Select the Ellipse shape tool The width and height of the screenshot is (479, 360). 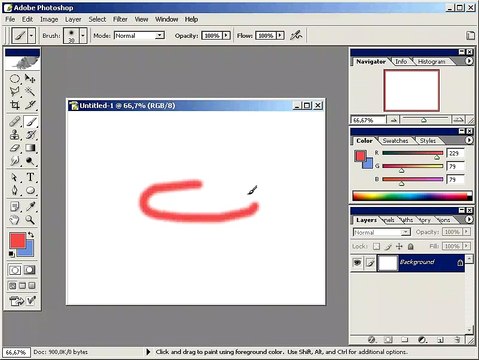[30, 190]
